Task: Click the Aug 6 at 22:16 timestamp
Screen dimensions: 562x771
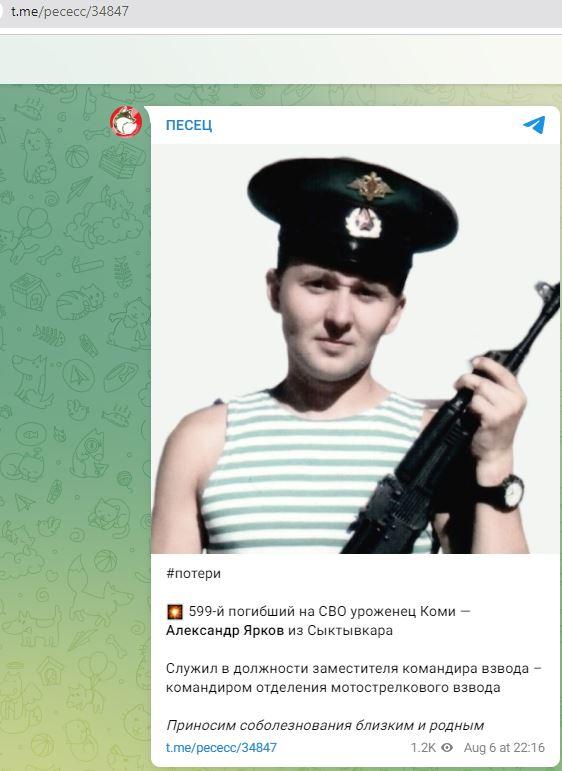Action: pyautogui.click(x=504, y=748)
